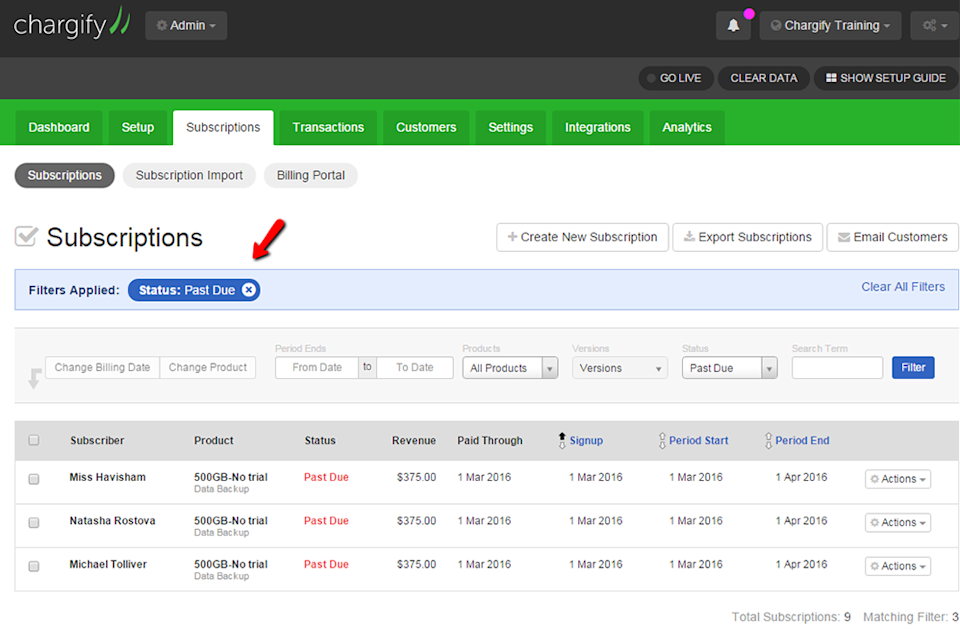960x629 pixels.
Task: Click the blue Filter button
Action: click(913, 367)
